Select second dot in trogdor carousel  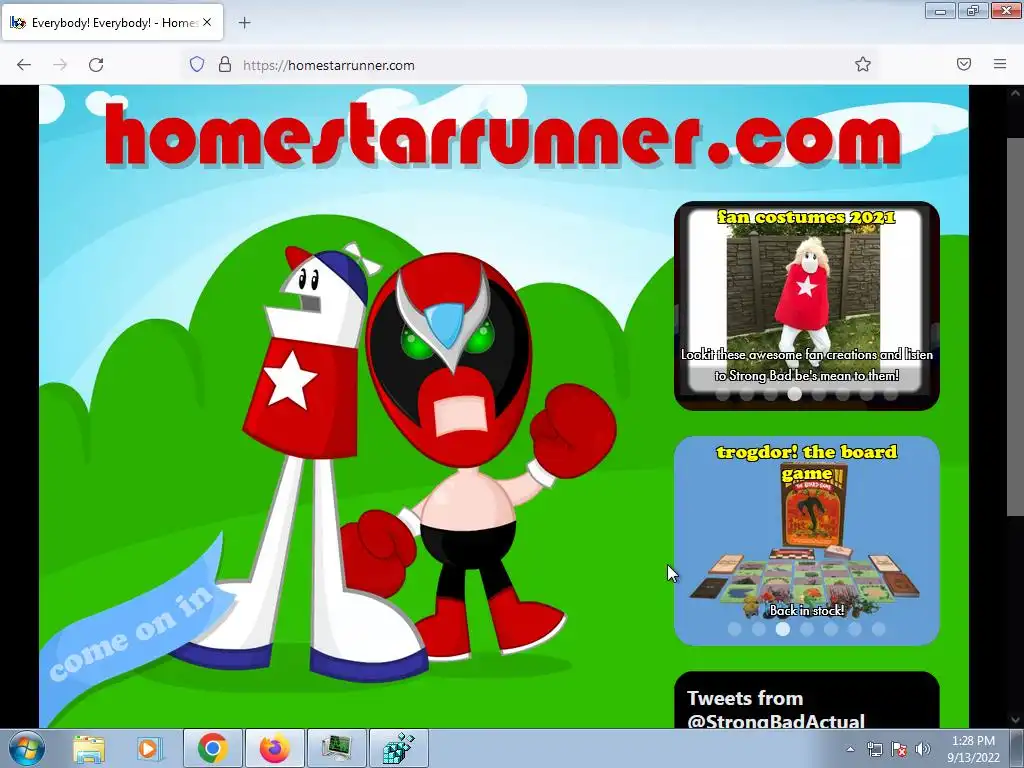(759, 629)
